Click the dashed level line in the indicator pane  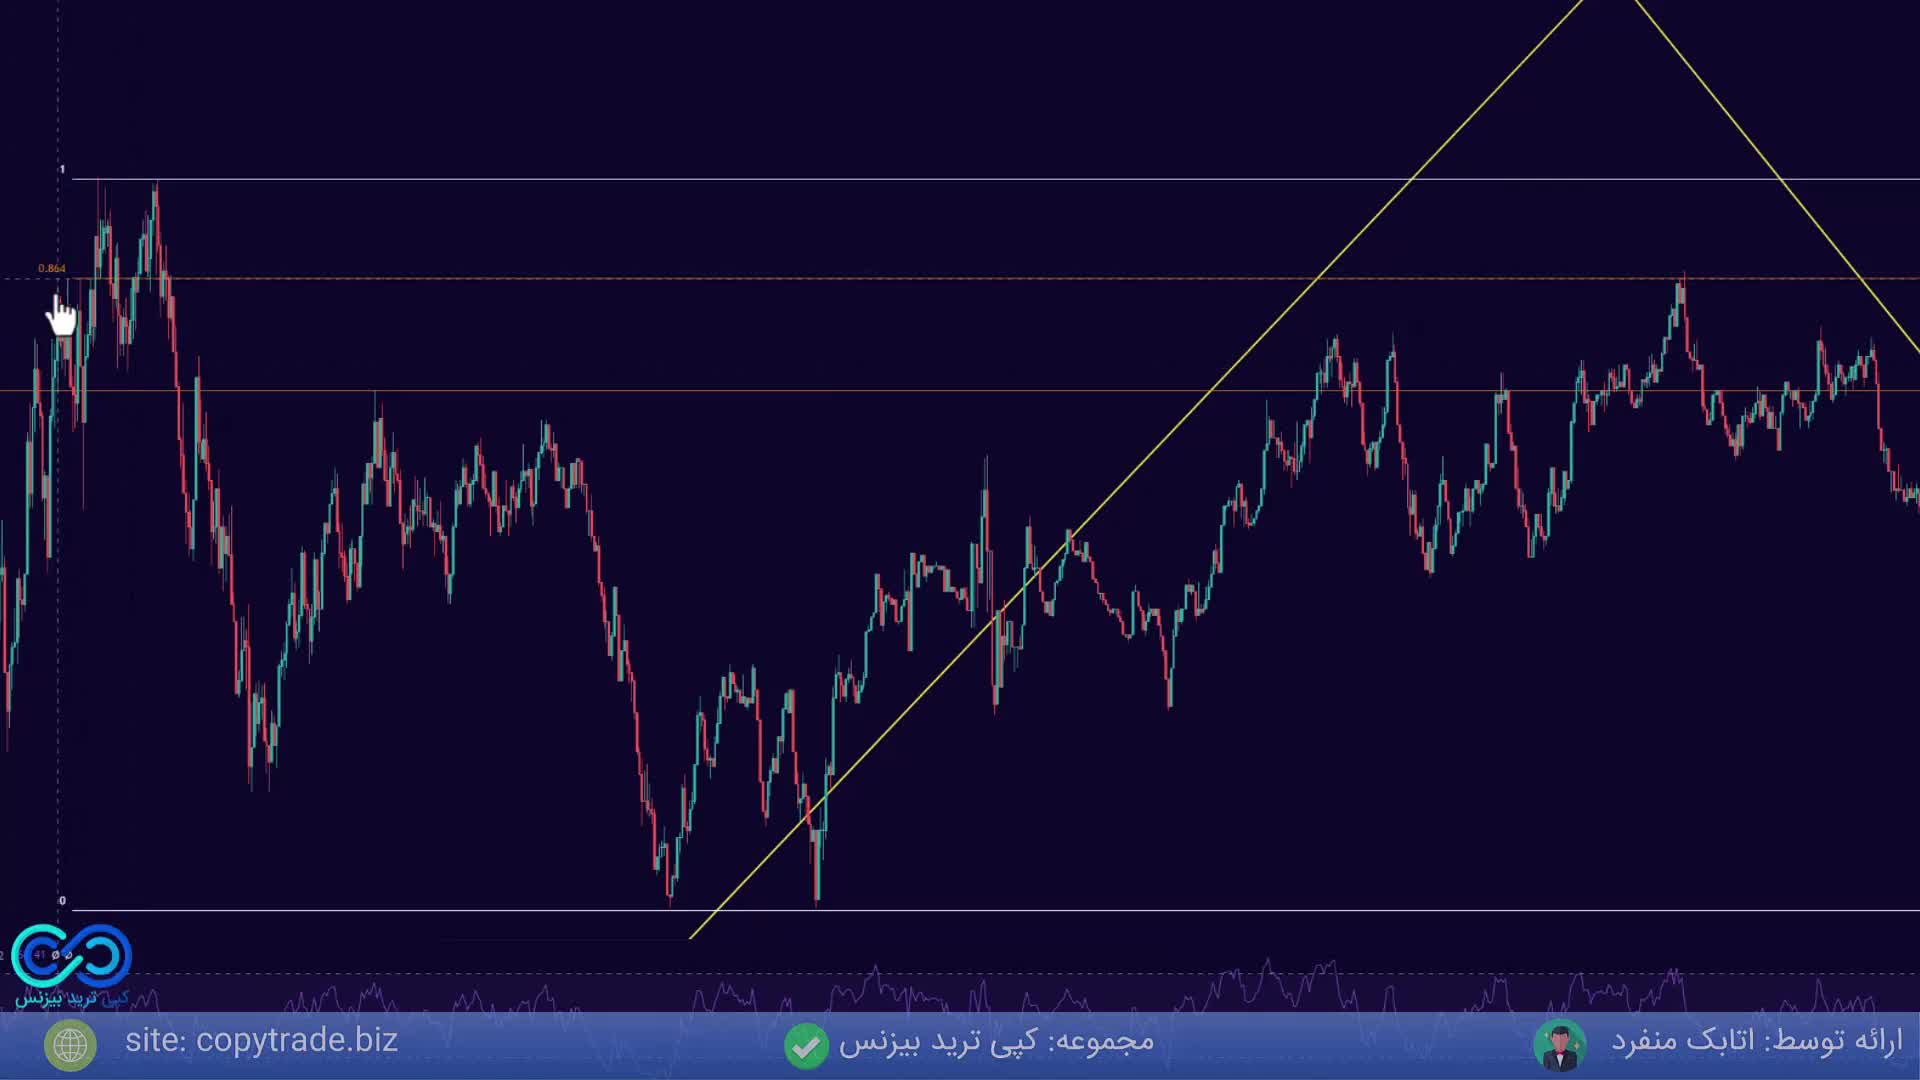point(600,973)
